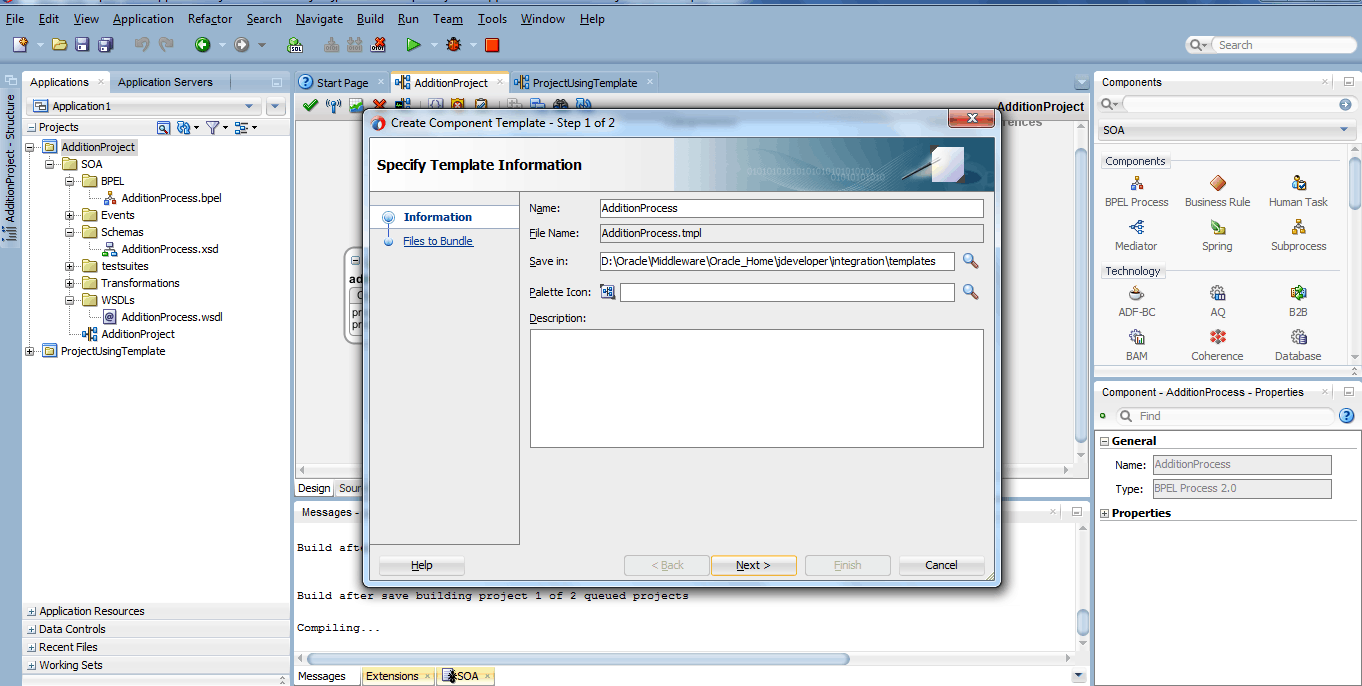
Task: Click the blue help icon in Properties panel
Action: (1346, 416)
